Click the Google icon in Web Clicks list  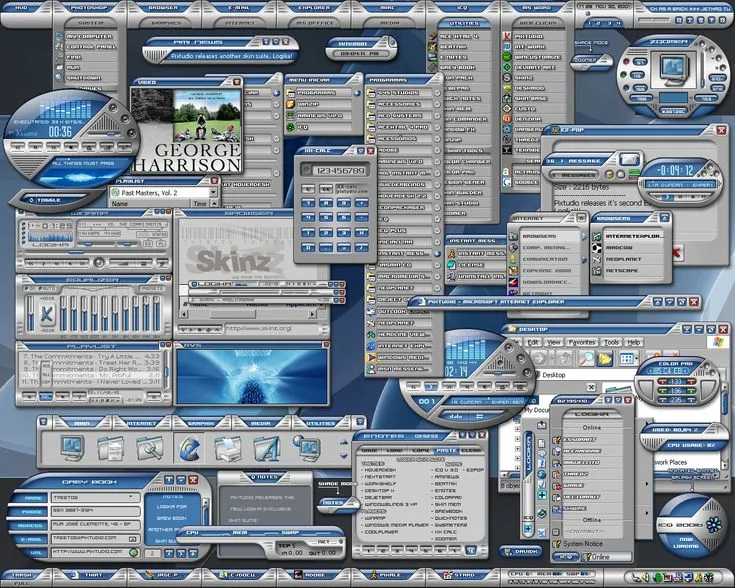(507, 181)
